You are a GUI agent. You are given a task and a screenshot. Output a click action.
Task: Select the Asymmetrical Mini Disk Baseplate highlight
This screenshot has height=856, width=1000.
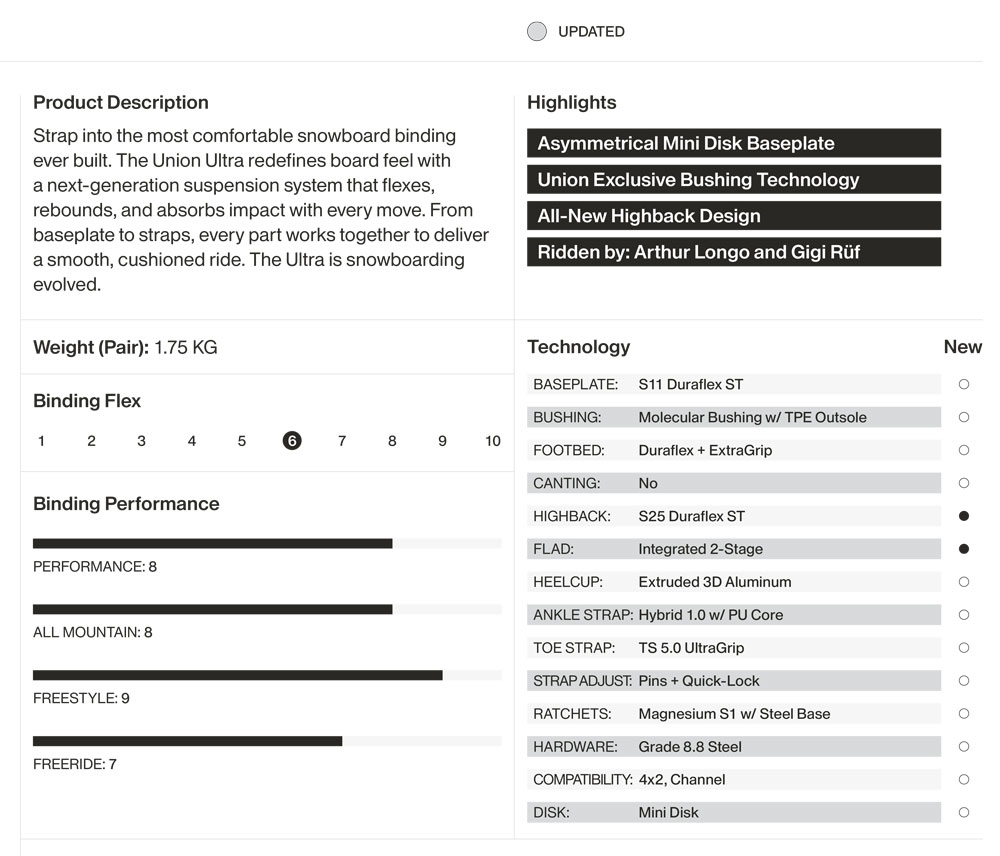click(733, 143)
